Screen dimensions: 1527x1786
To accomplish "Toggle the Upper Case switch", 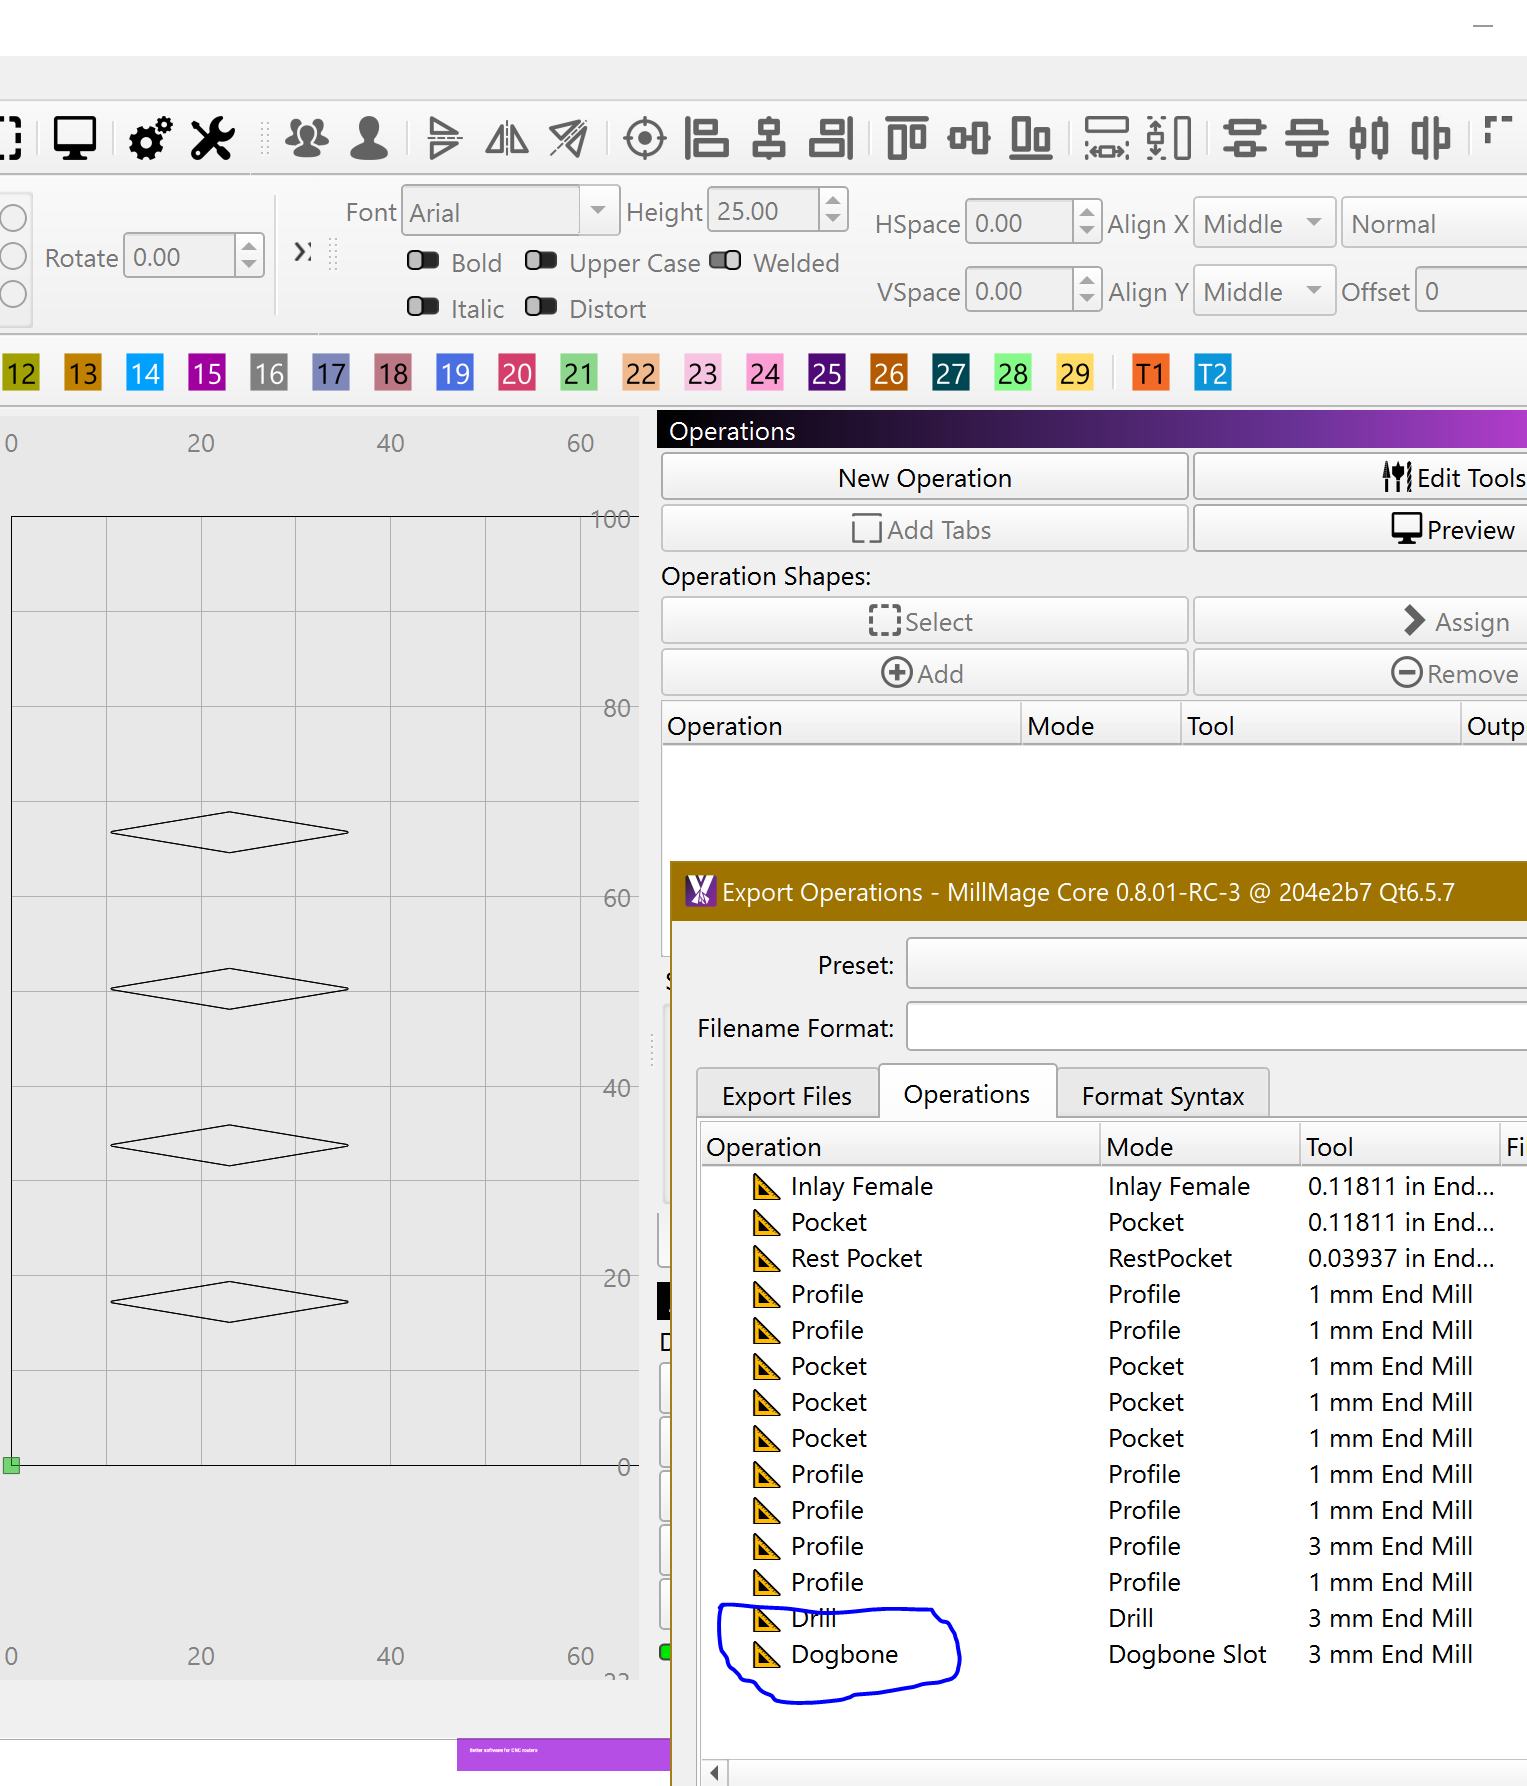I will pos(541,261).
